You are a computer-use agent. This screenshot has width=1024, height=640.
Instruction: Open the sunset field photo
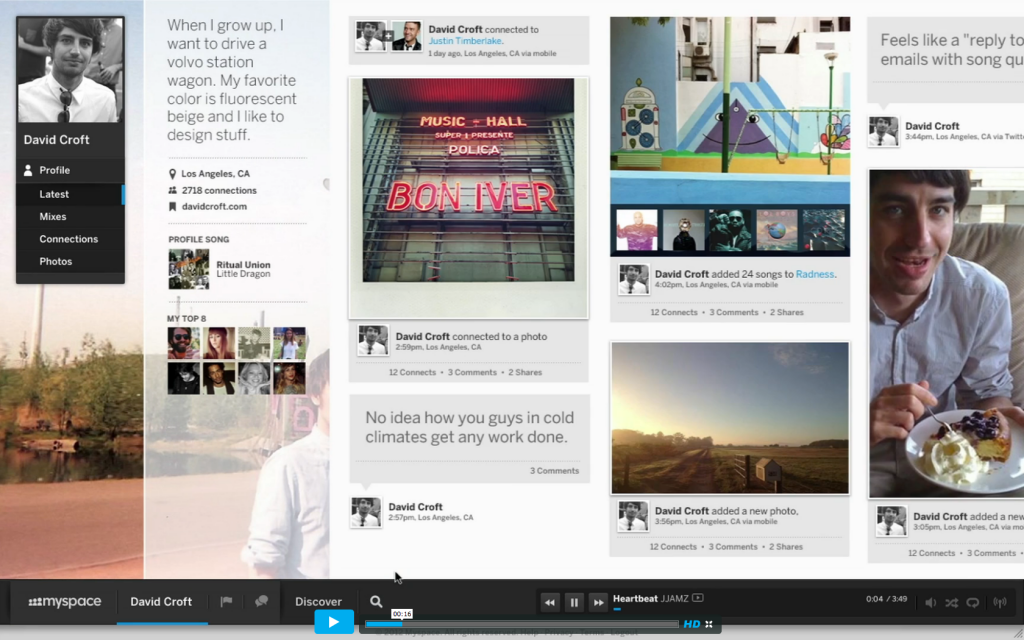point(730,418)
